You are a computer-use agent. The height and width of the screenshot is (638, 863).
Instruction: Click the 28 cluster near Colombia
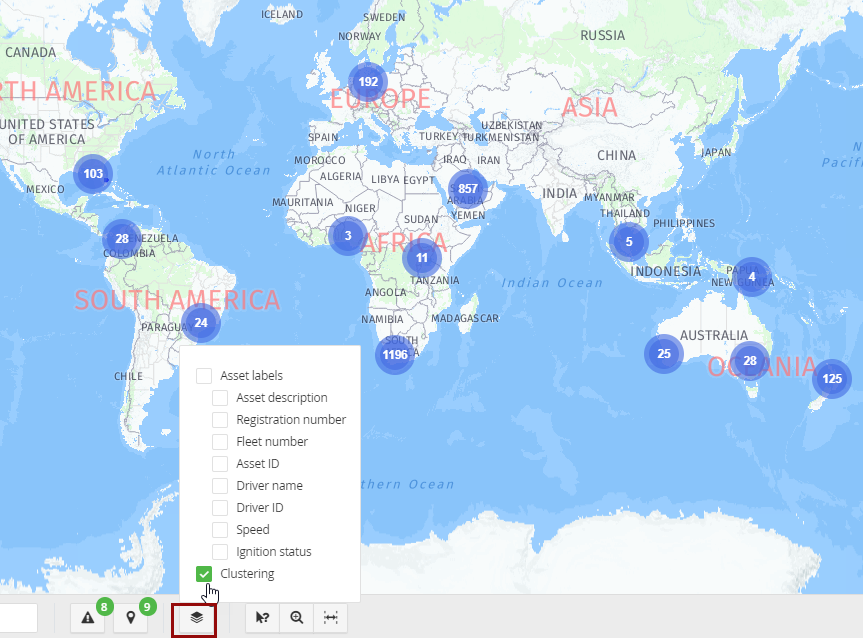(x=122, y=239)
